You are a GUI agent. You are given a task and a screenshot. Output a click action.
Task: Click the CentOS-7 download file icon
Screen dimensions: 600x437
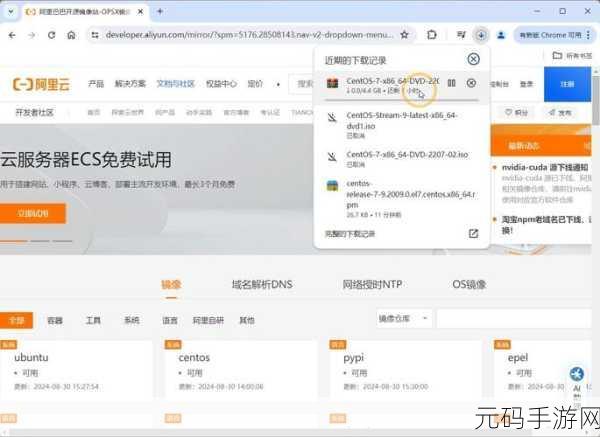(x=333, y=83)
